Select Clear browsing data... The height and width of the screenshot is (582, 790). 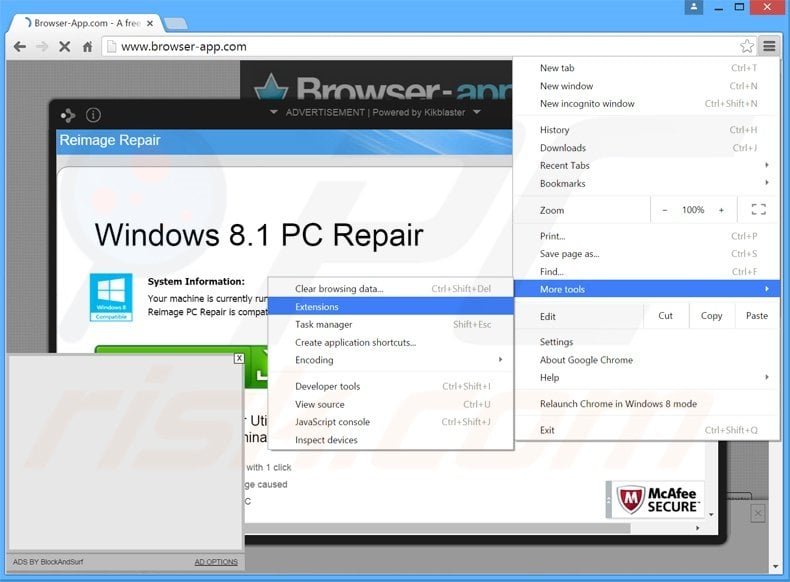point(391,289)
